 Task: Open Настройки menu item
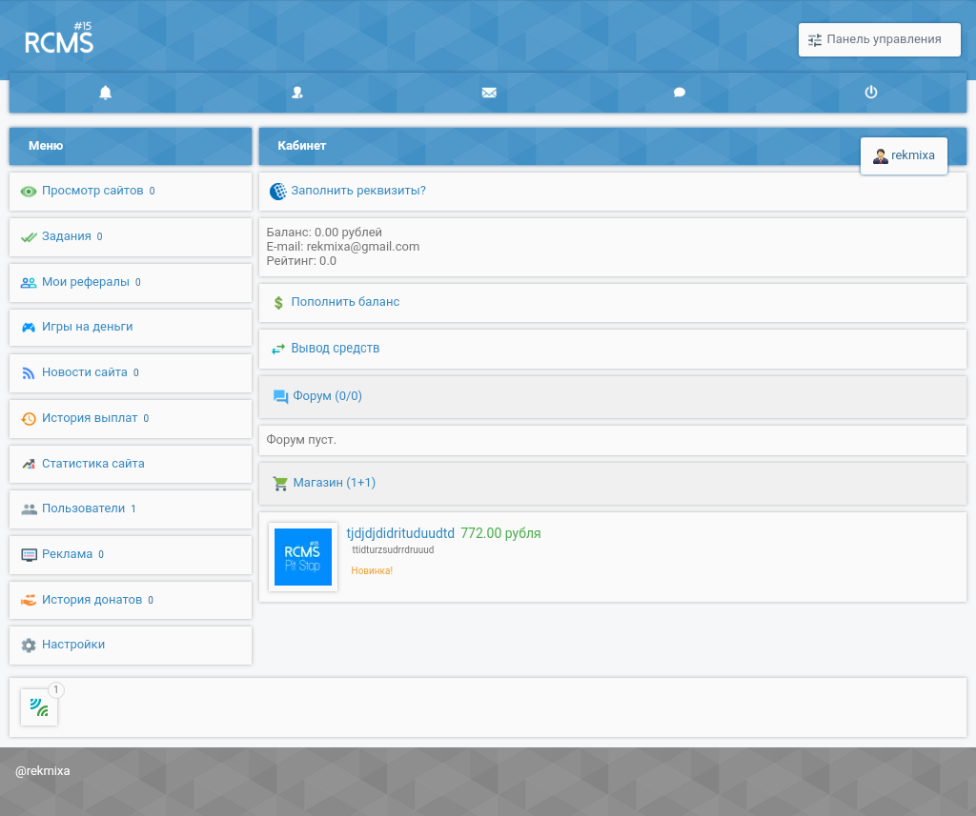click(73, 645)
